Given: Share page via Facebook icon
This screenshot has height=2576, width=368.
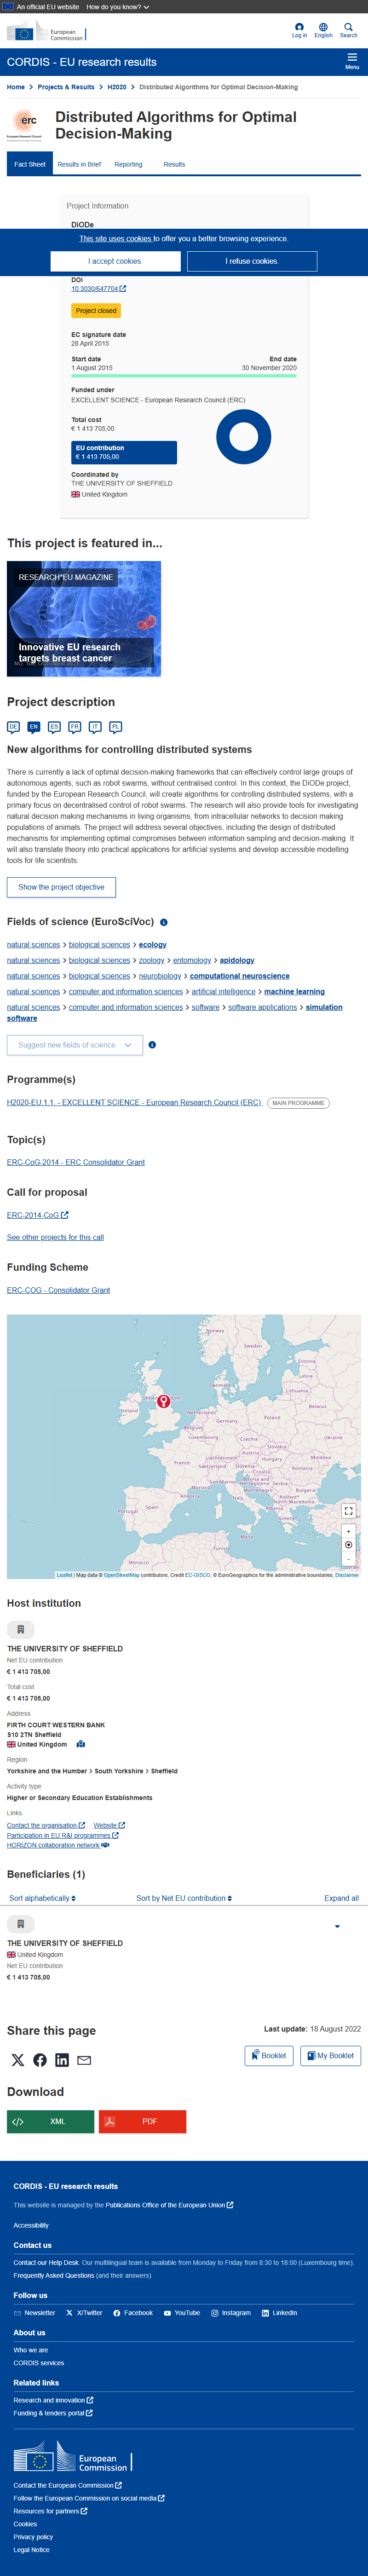Looking at the screenshot, I should pos(40,2059).
